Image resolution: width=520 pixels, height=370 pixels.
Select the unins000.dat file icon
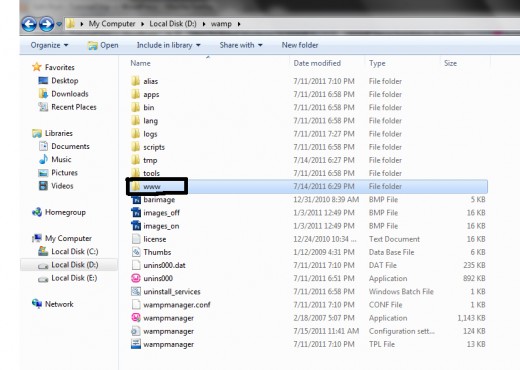tap(136, 265)
